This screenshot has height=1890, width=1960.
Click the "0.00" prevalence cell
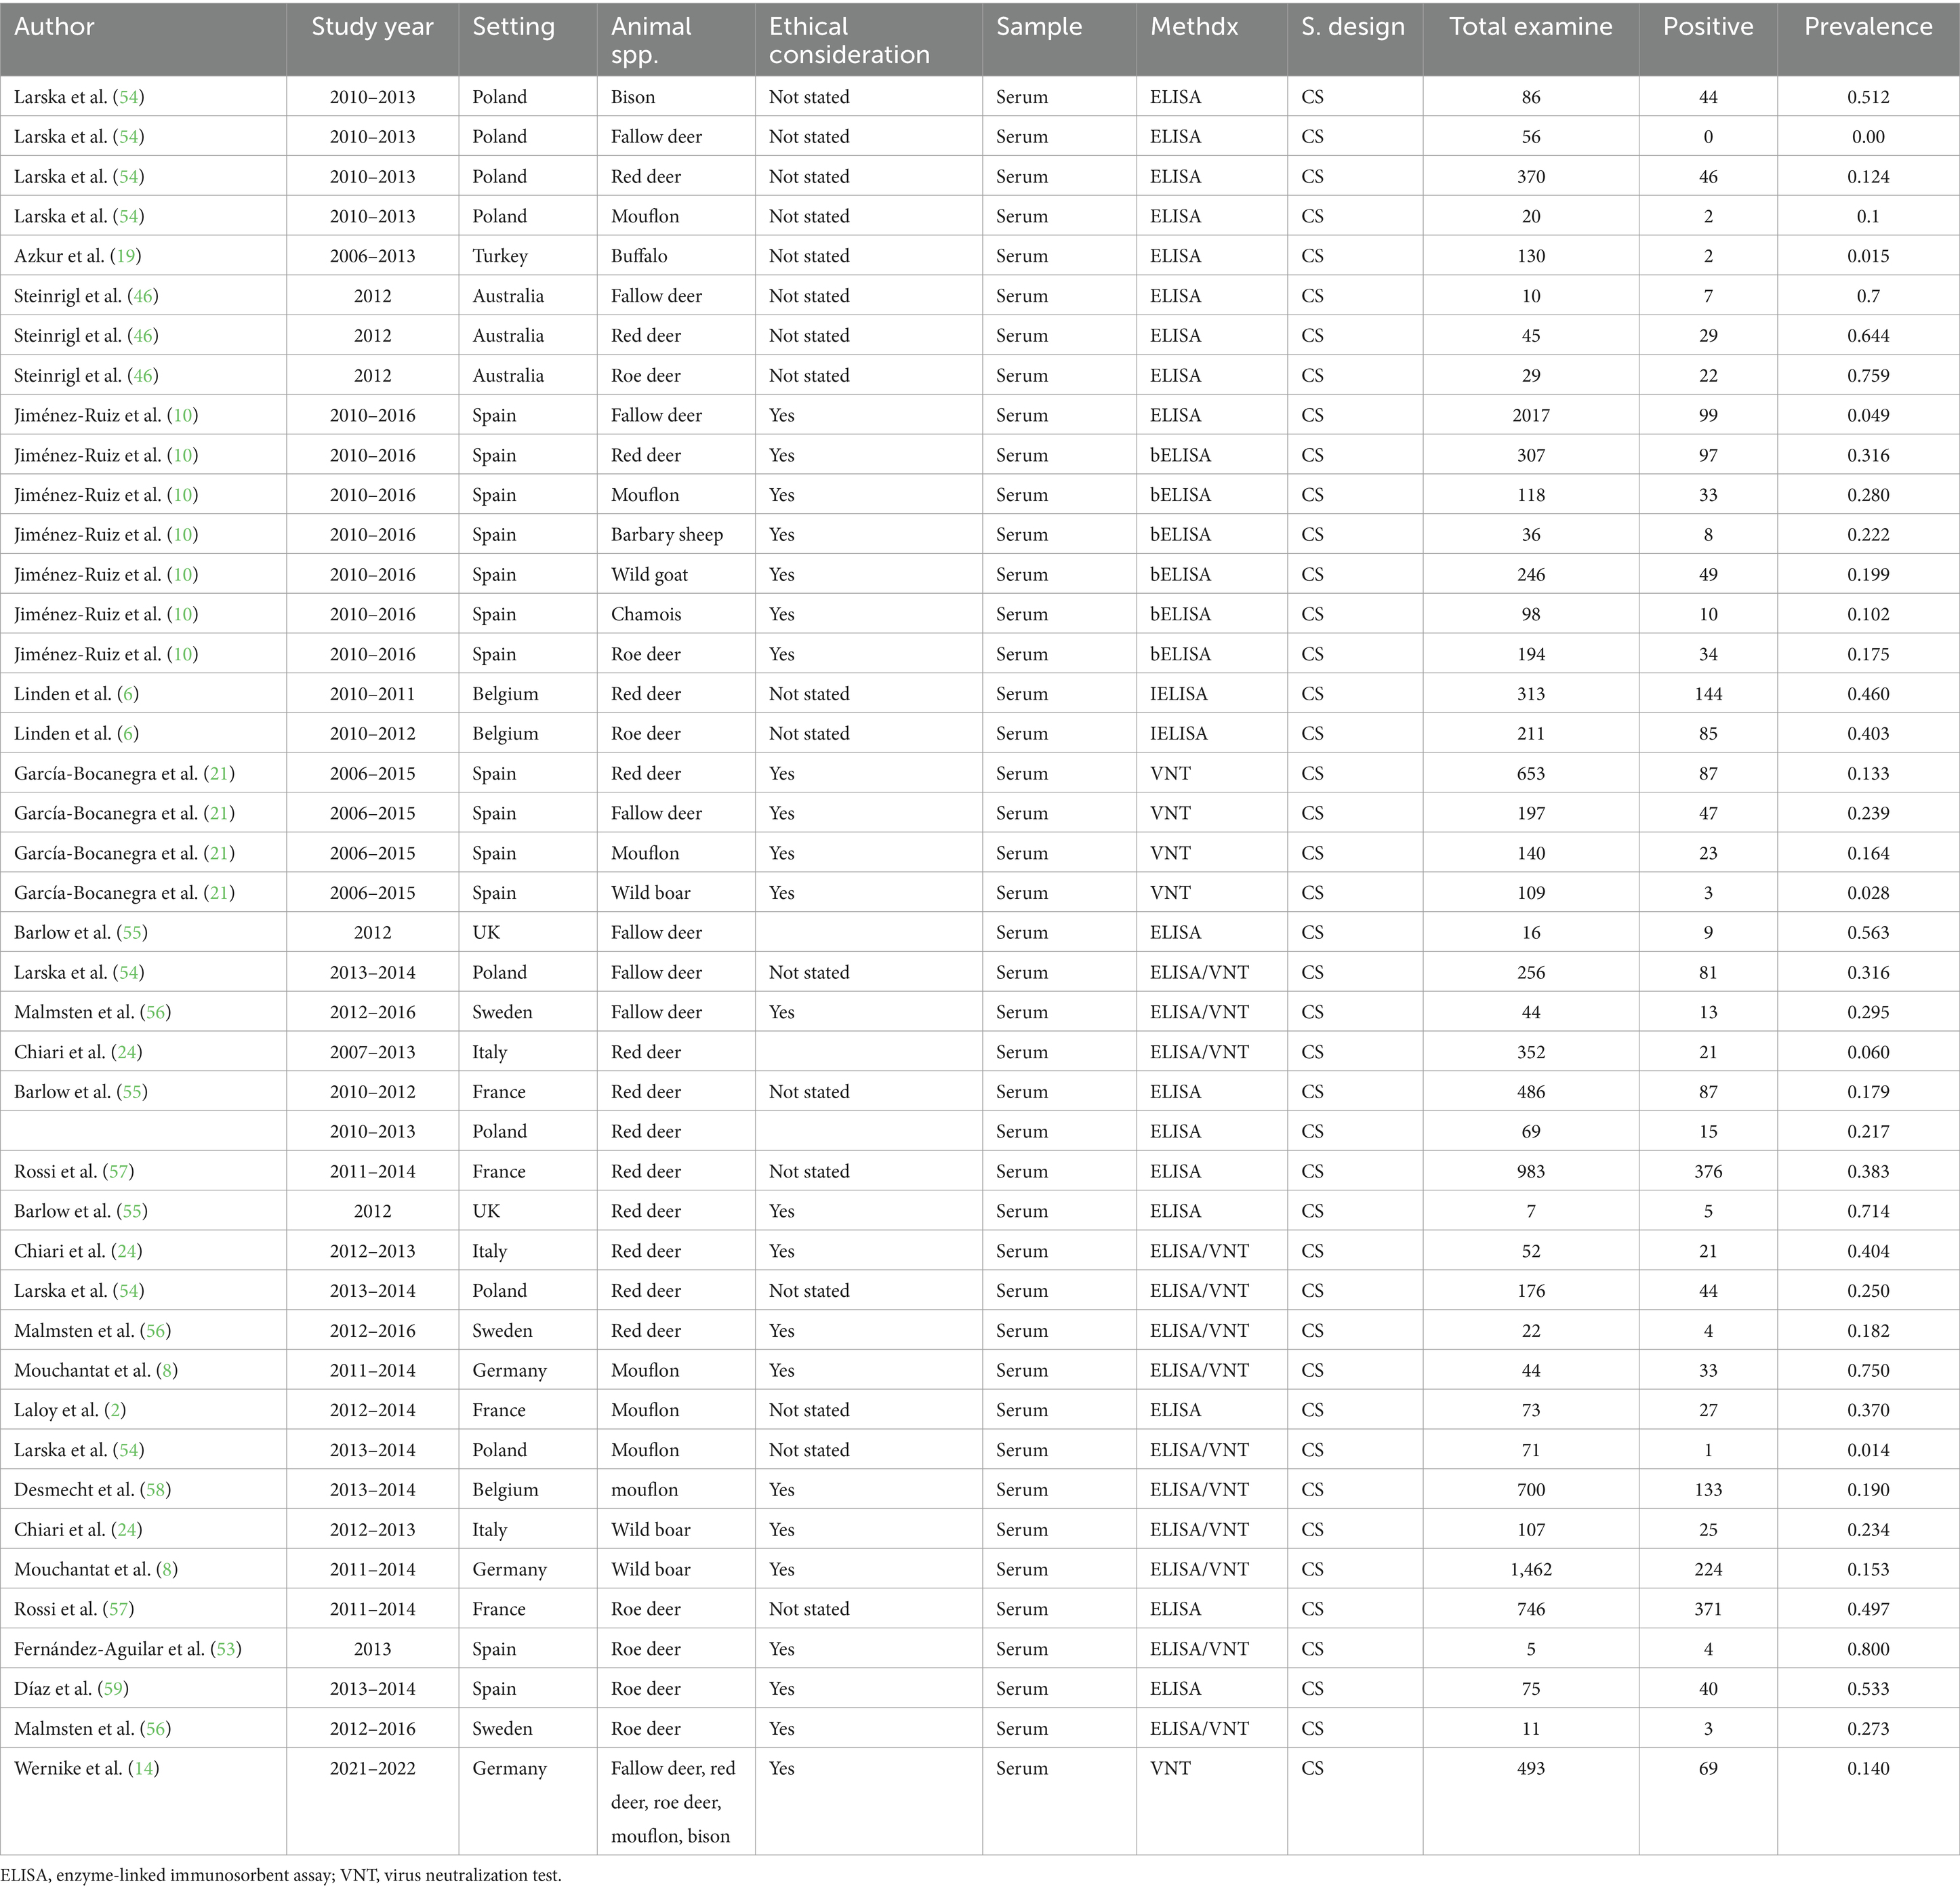coord(1868,137)
